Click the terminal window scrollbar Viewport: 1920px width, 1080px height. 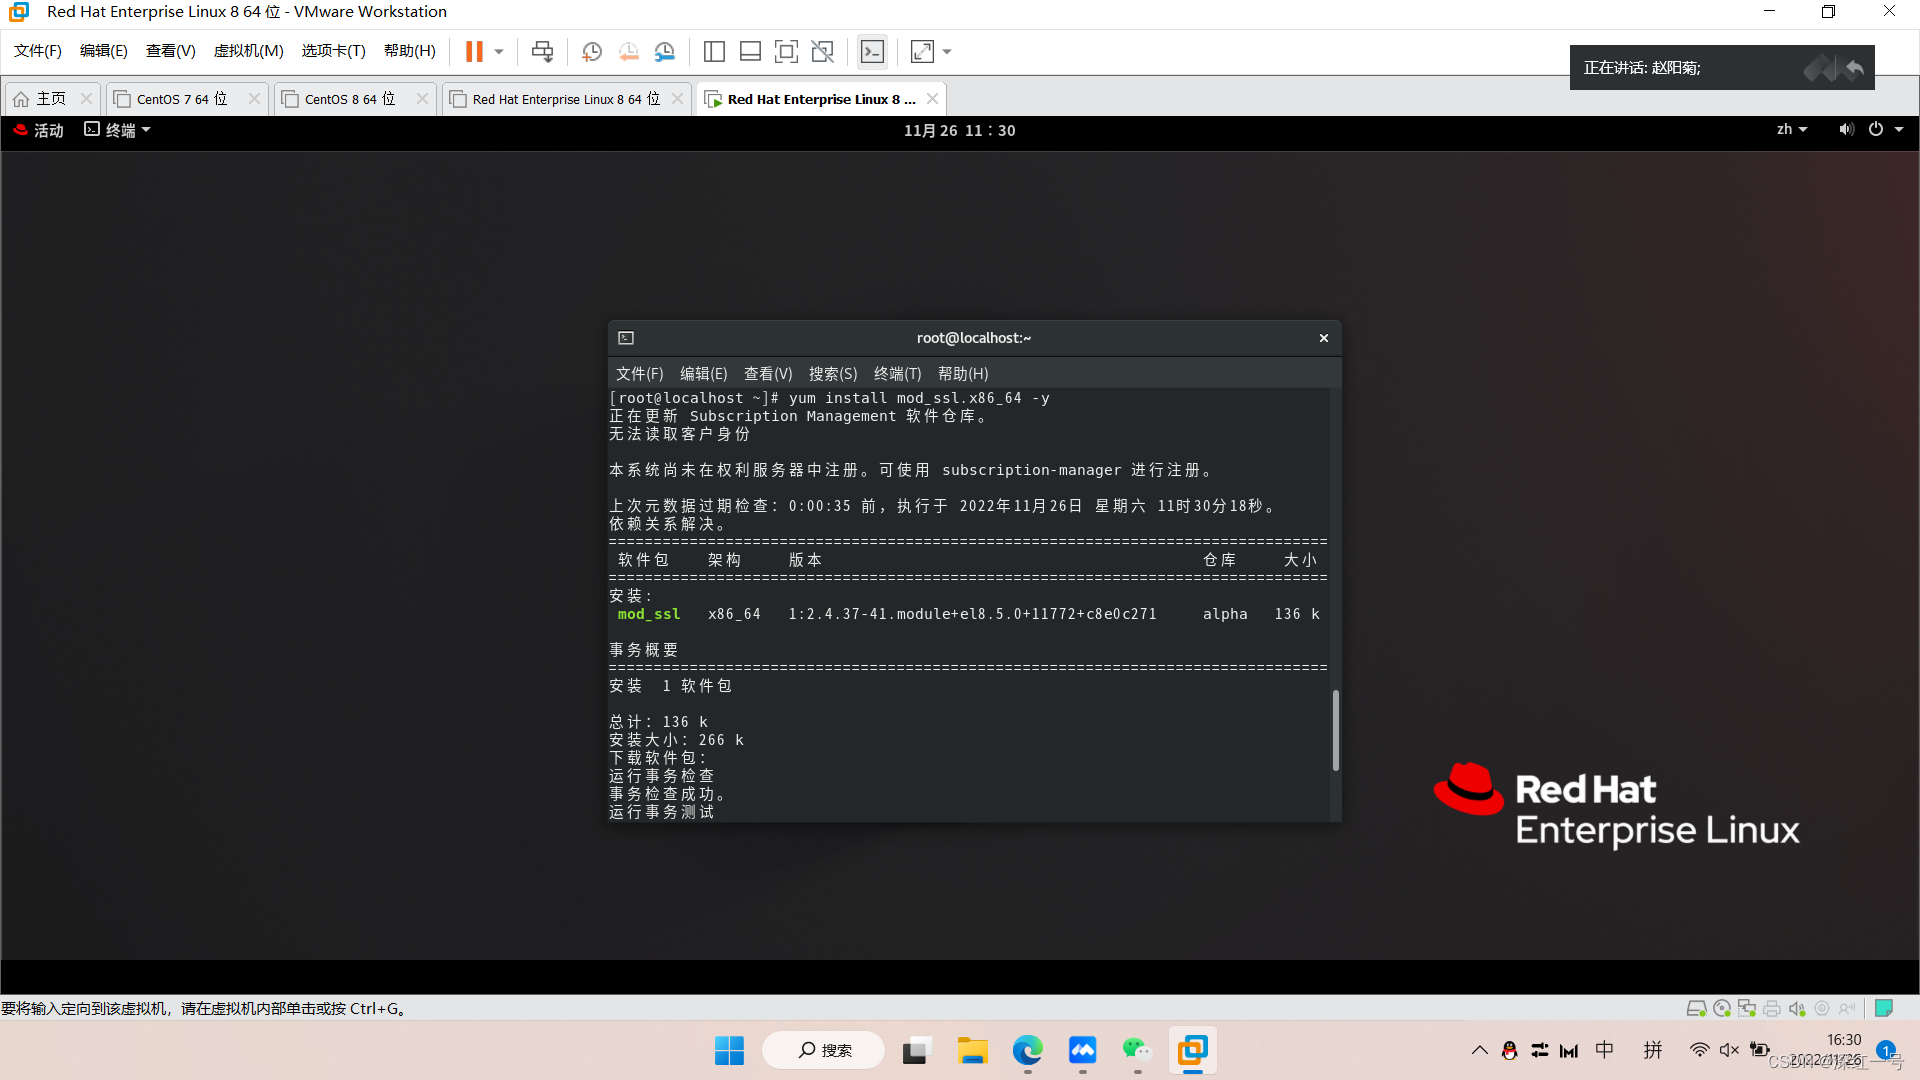pyautogui.click(x=1335, y=732)
